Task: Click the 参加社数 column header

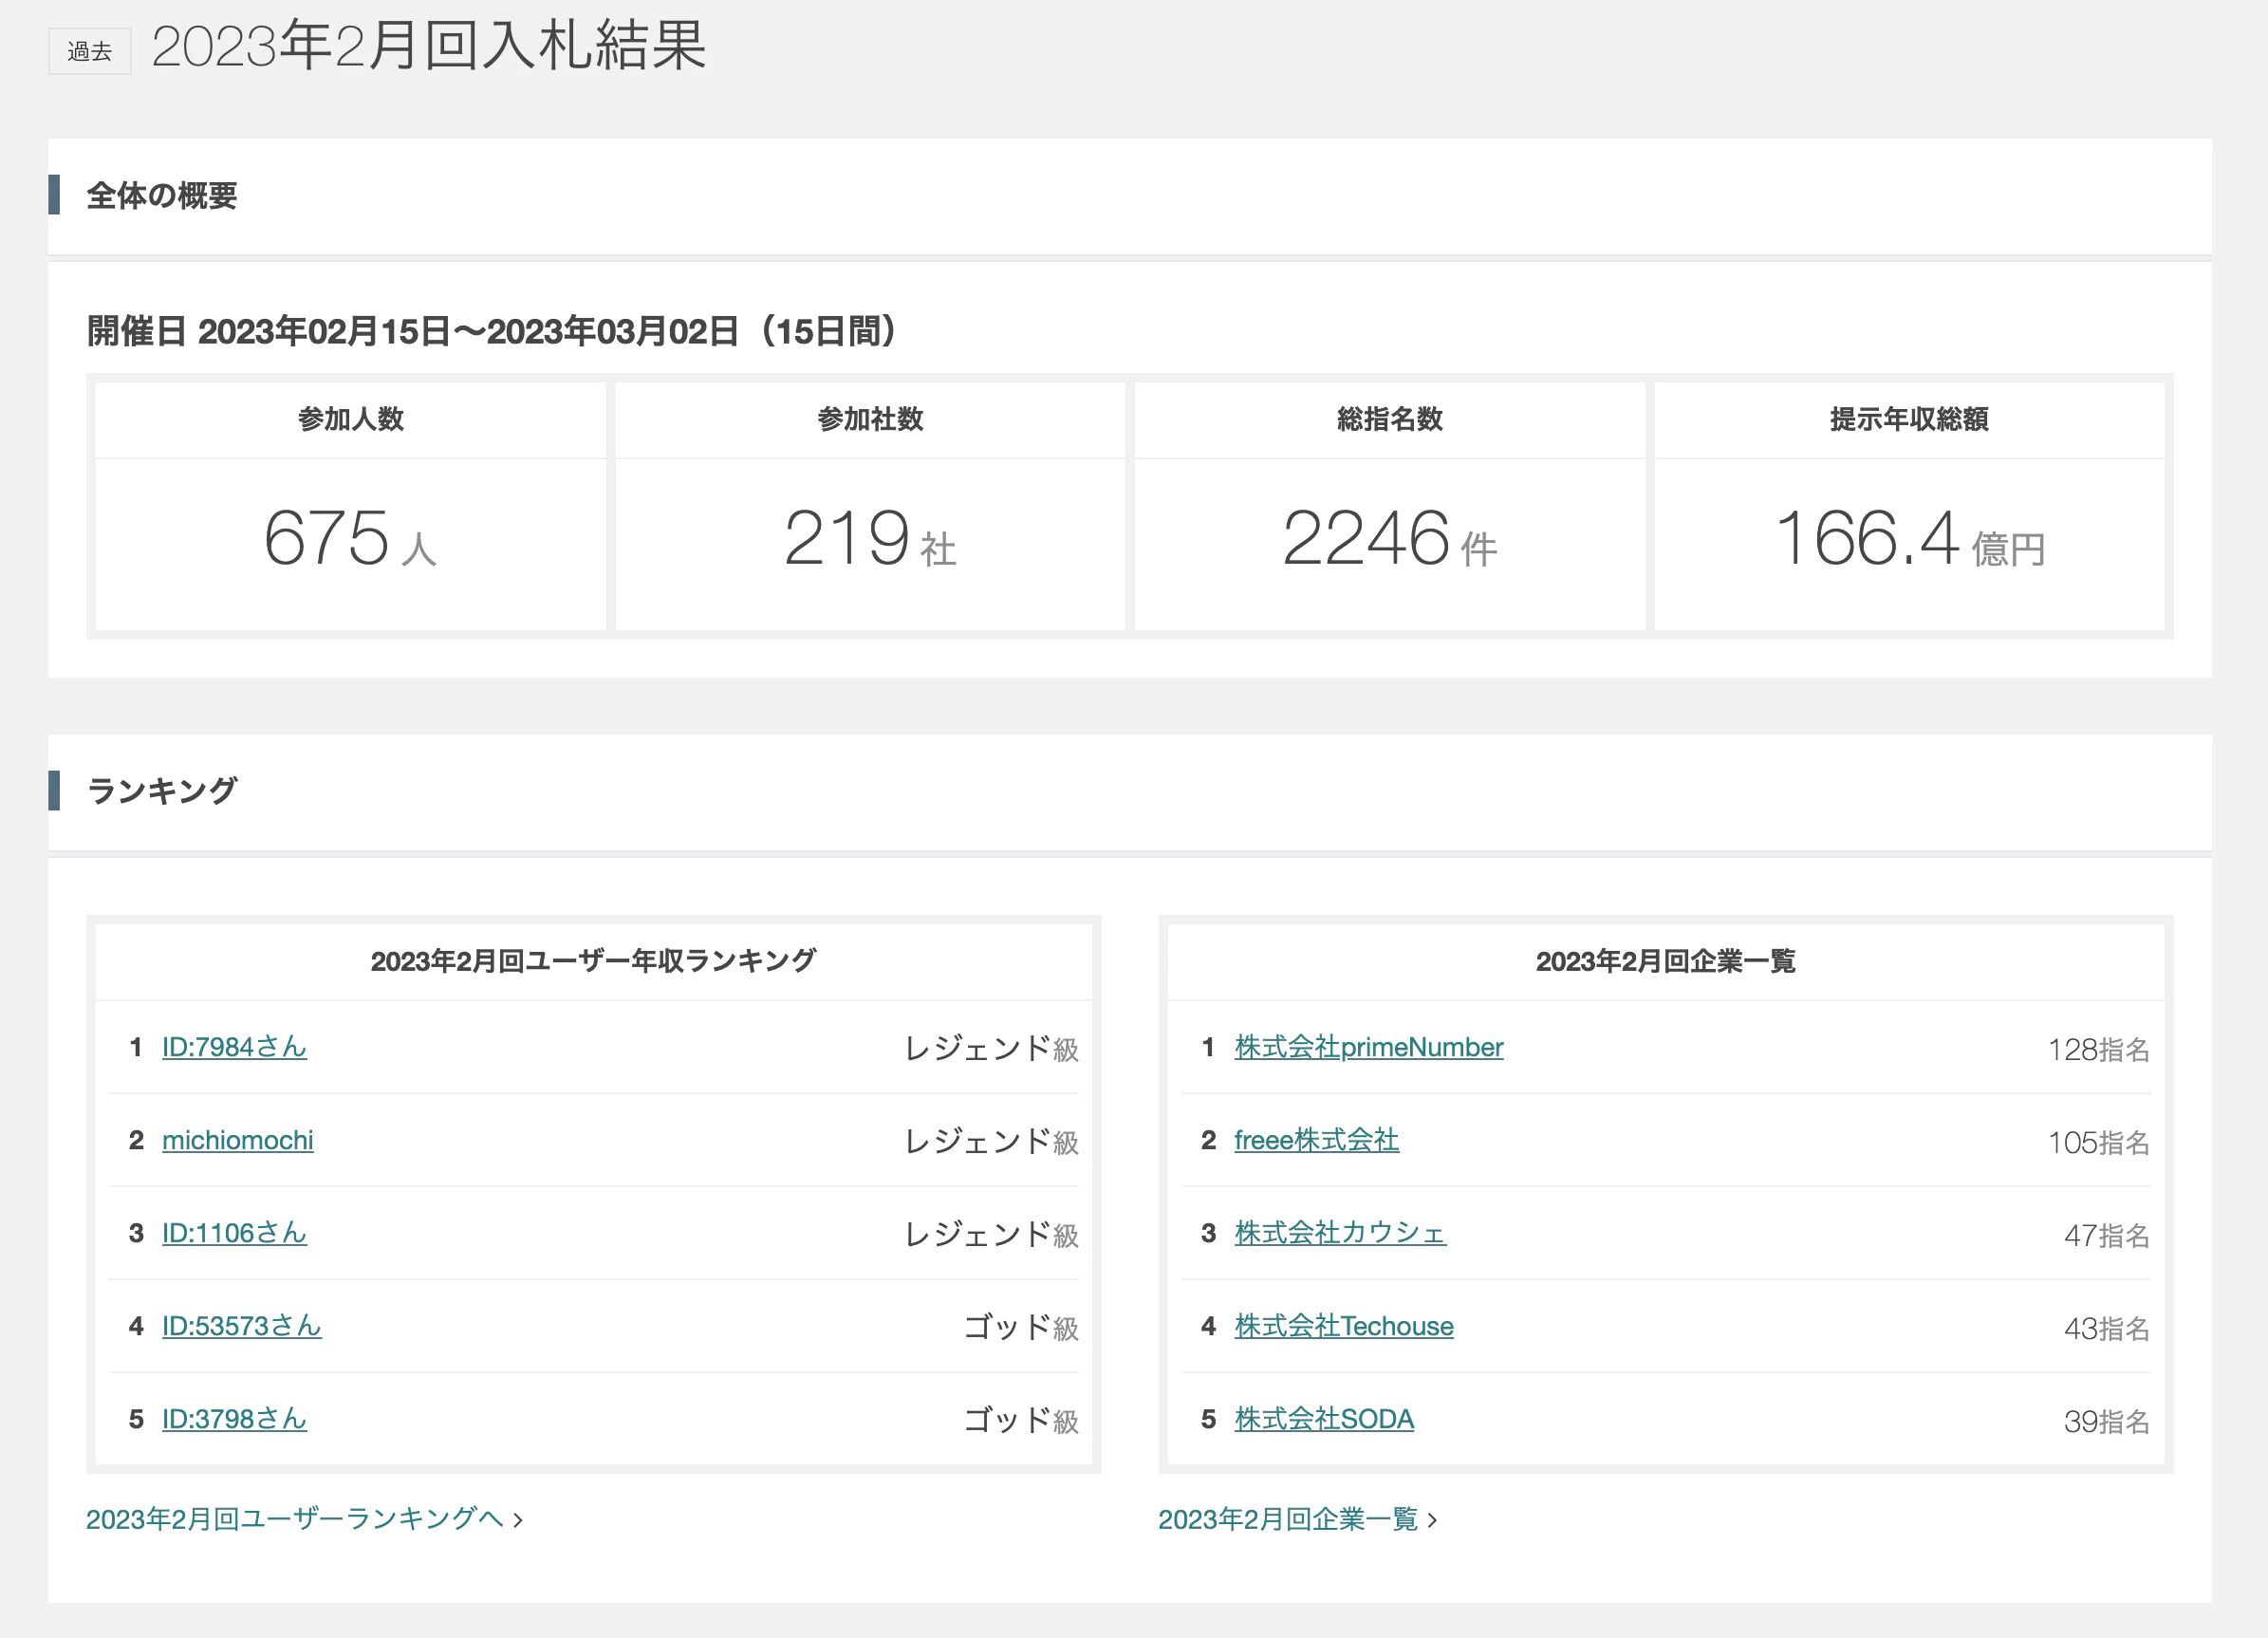Action: coord(870,419)
